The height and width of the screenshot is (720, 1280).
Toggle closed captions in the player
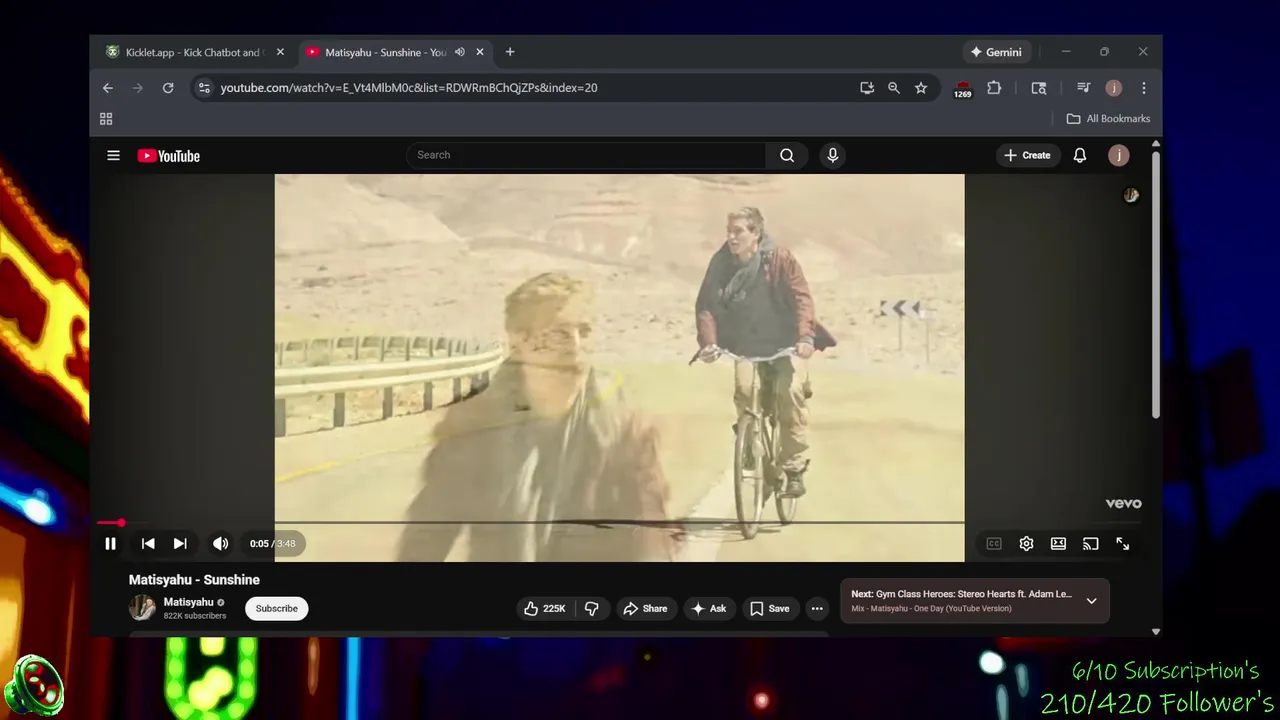pyautogui.click(x=994, y=543)
